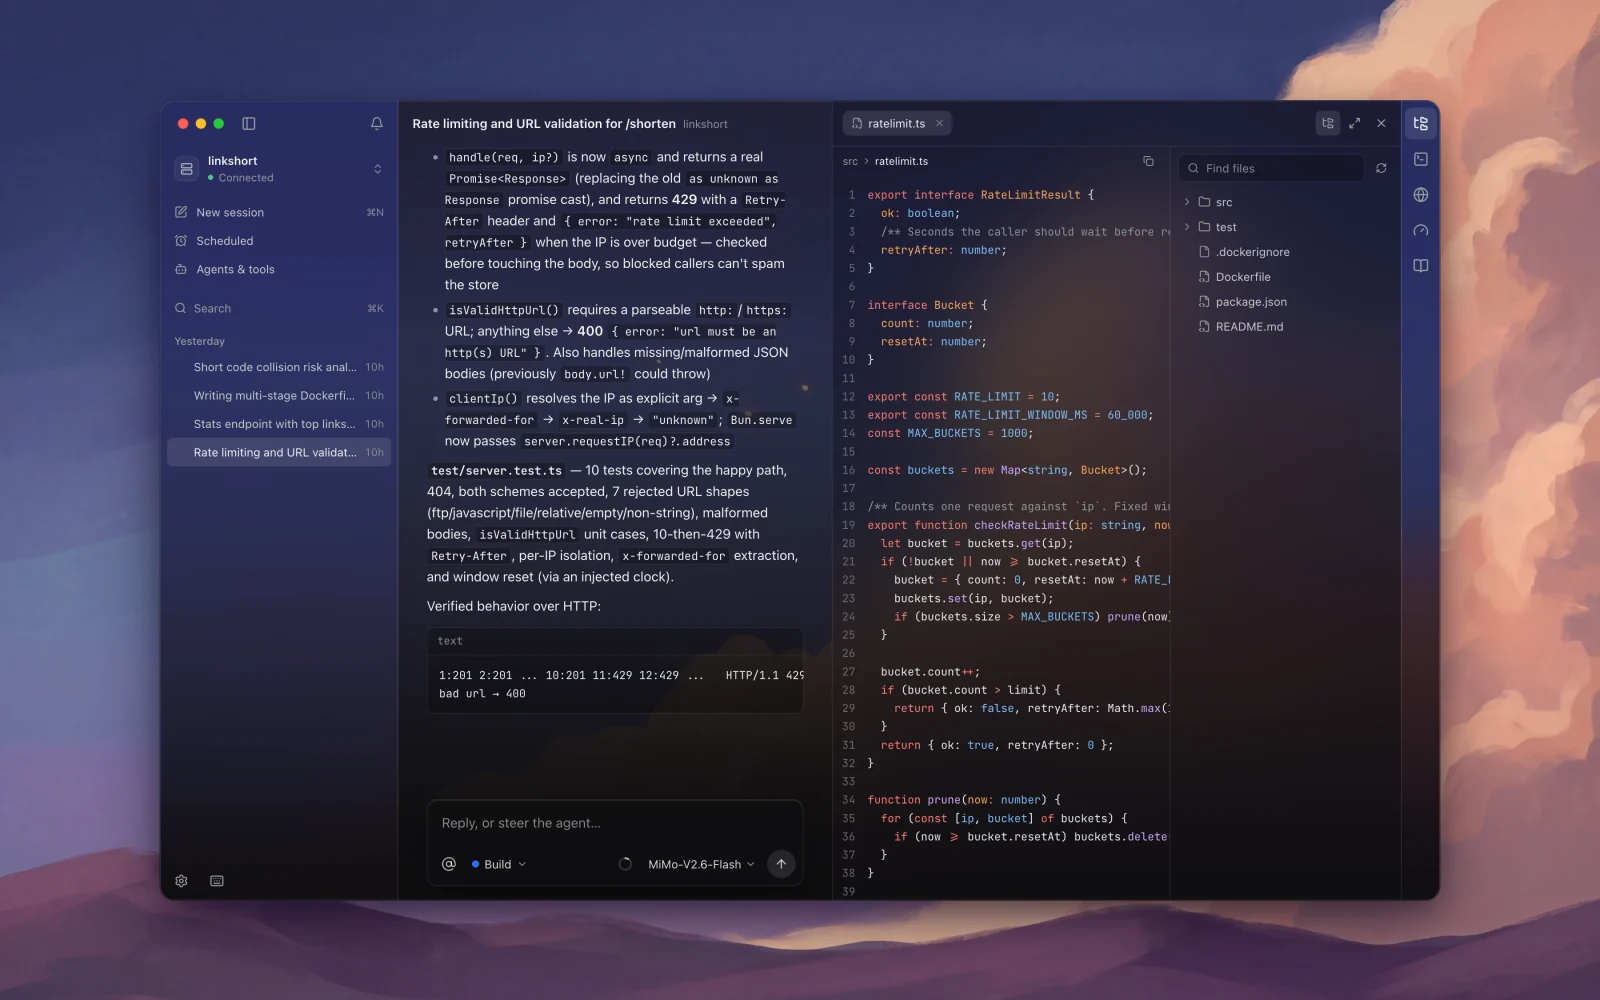1600x1000 pixels.
Task: Select 'Rate limiting and URL validat...' session
Action: tap(279, 452)
